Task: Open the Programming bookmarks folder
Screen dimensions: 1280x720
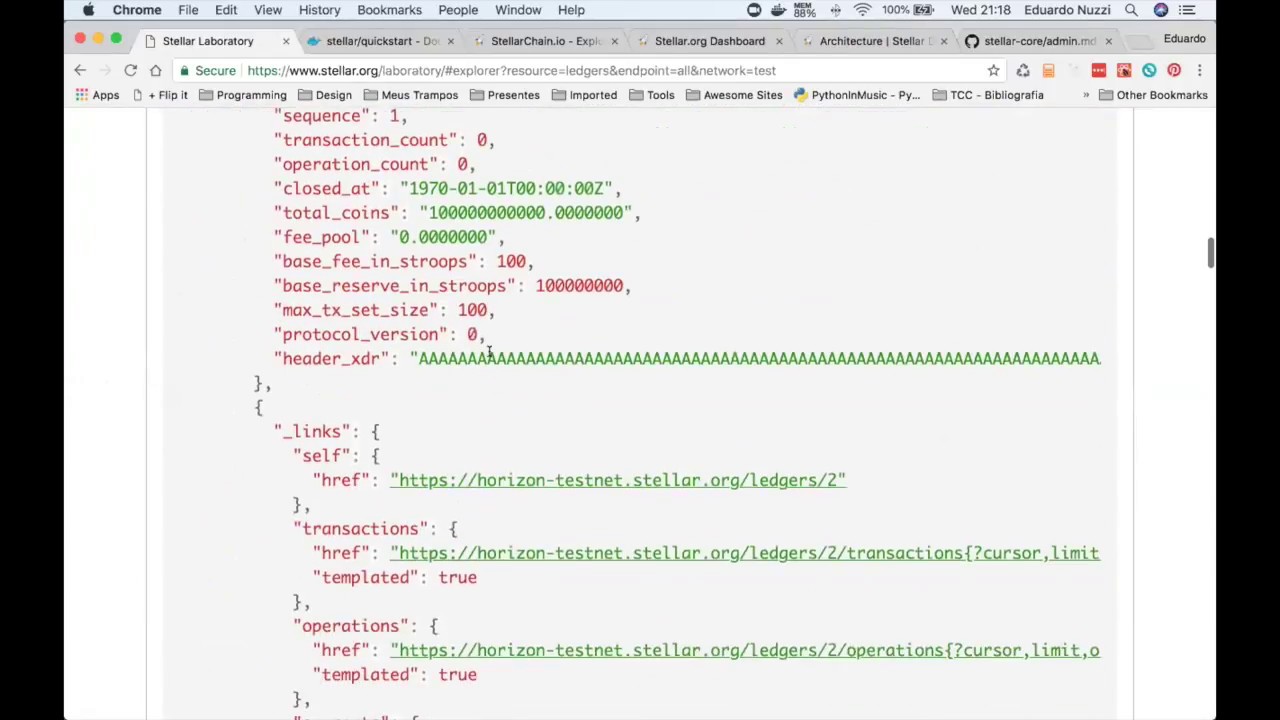Action: [x=243, y=95]
